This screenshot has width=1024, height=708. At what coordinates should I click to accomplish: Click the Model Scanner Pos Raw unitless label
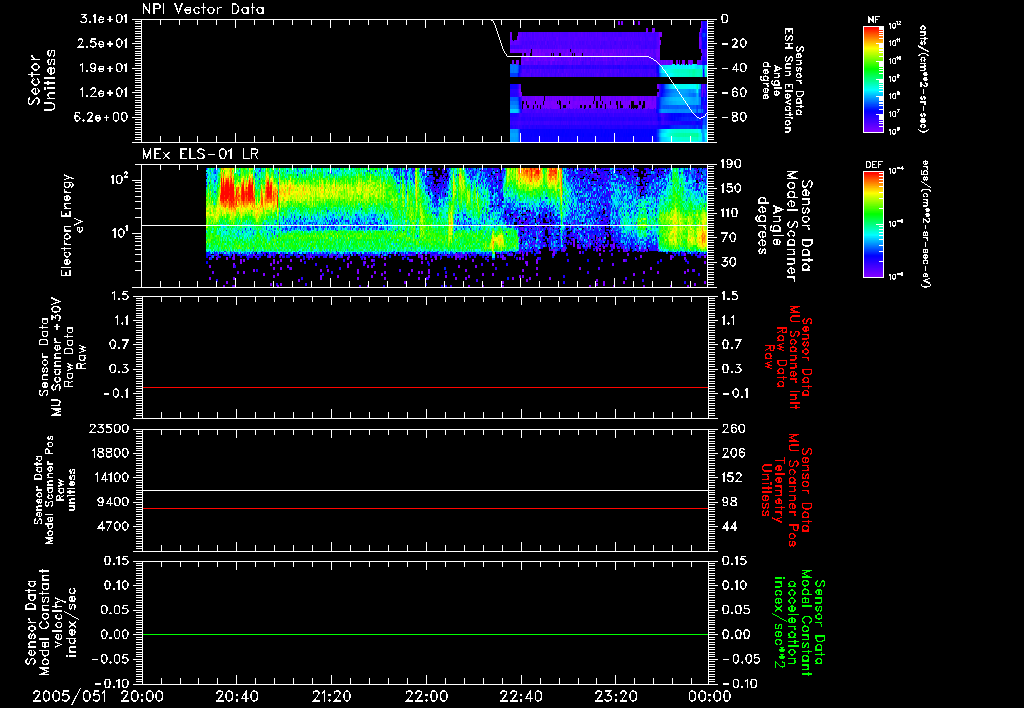point(56,490)
